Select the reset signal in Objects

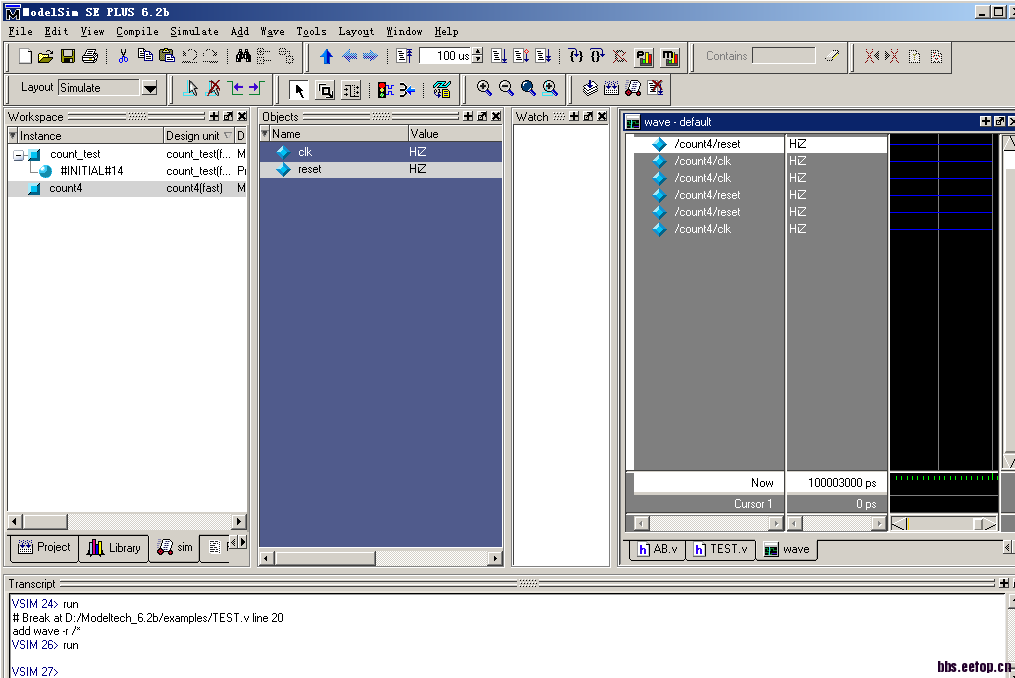pyautogui.click(x=381, y=169)
